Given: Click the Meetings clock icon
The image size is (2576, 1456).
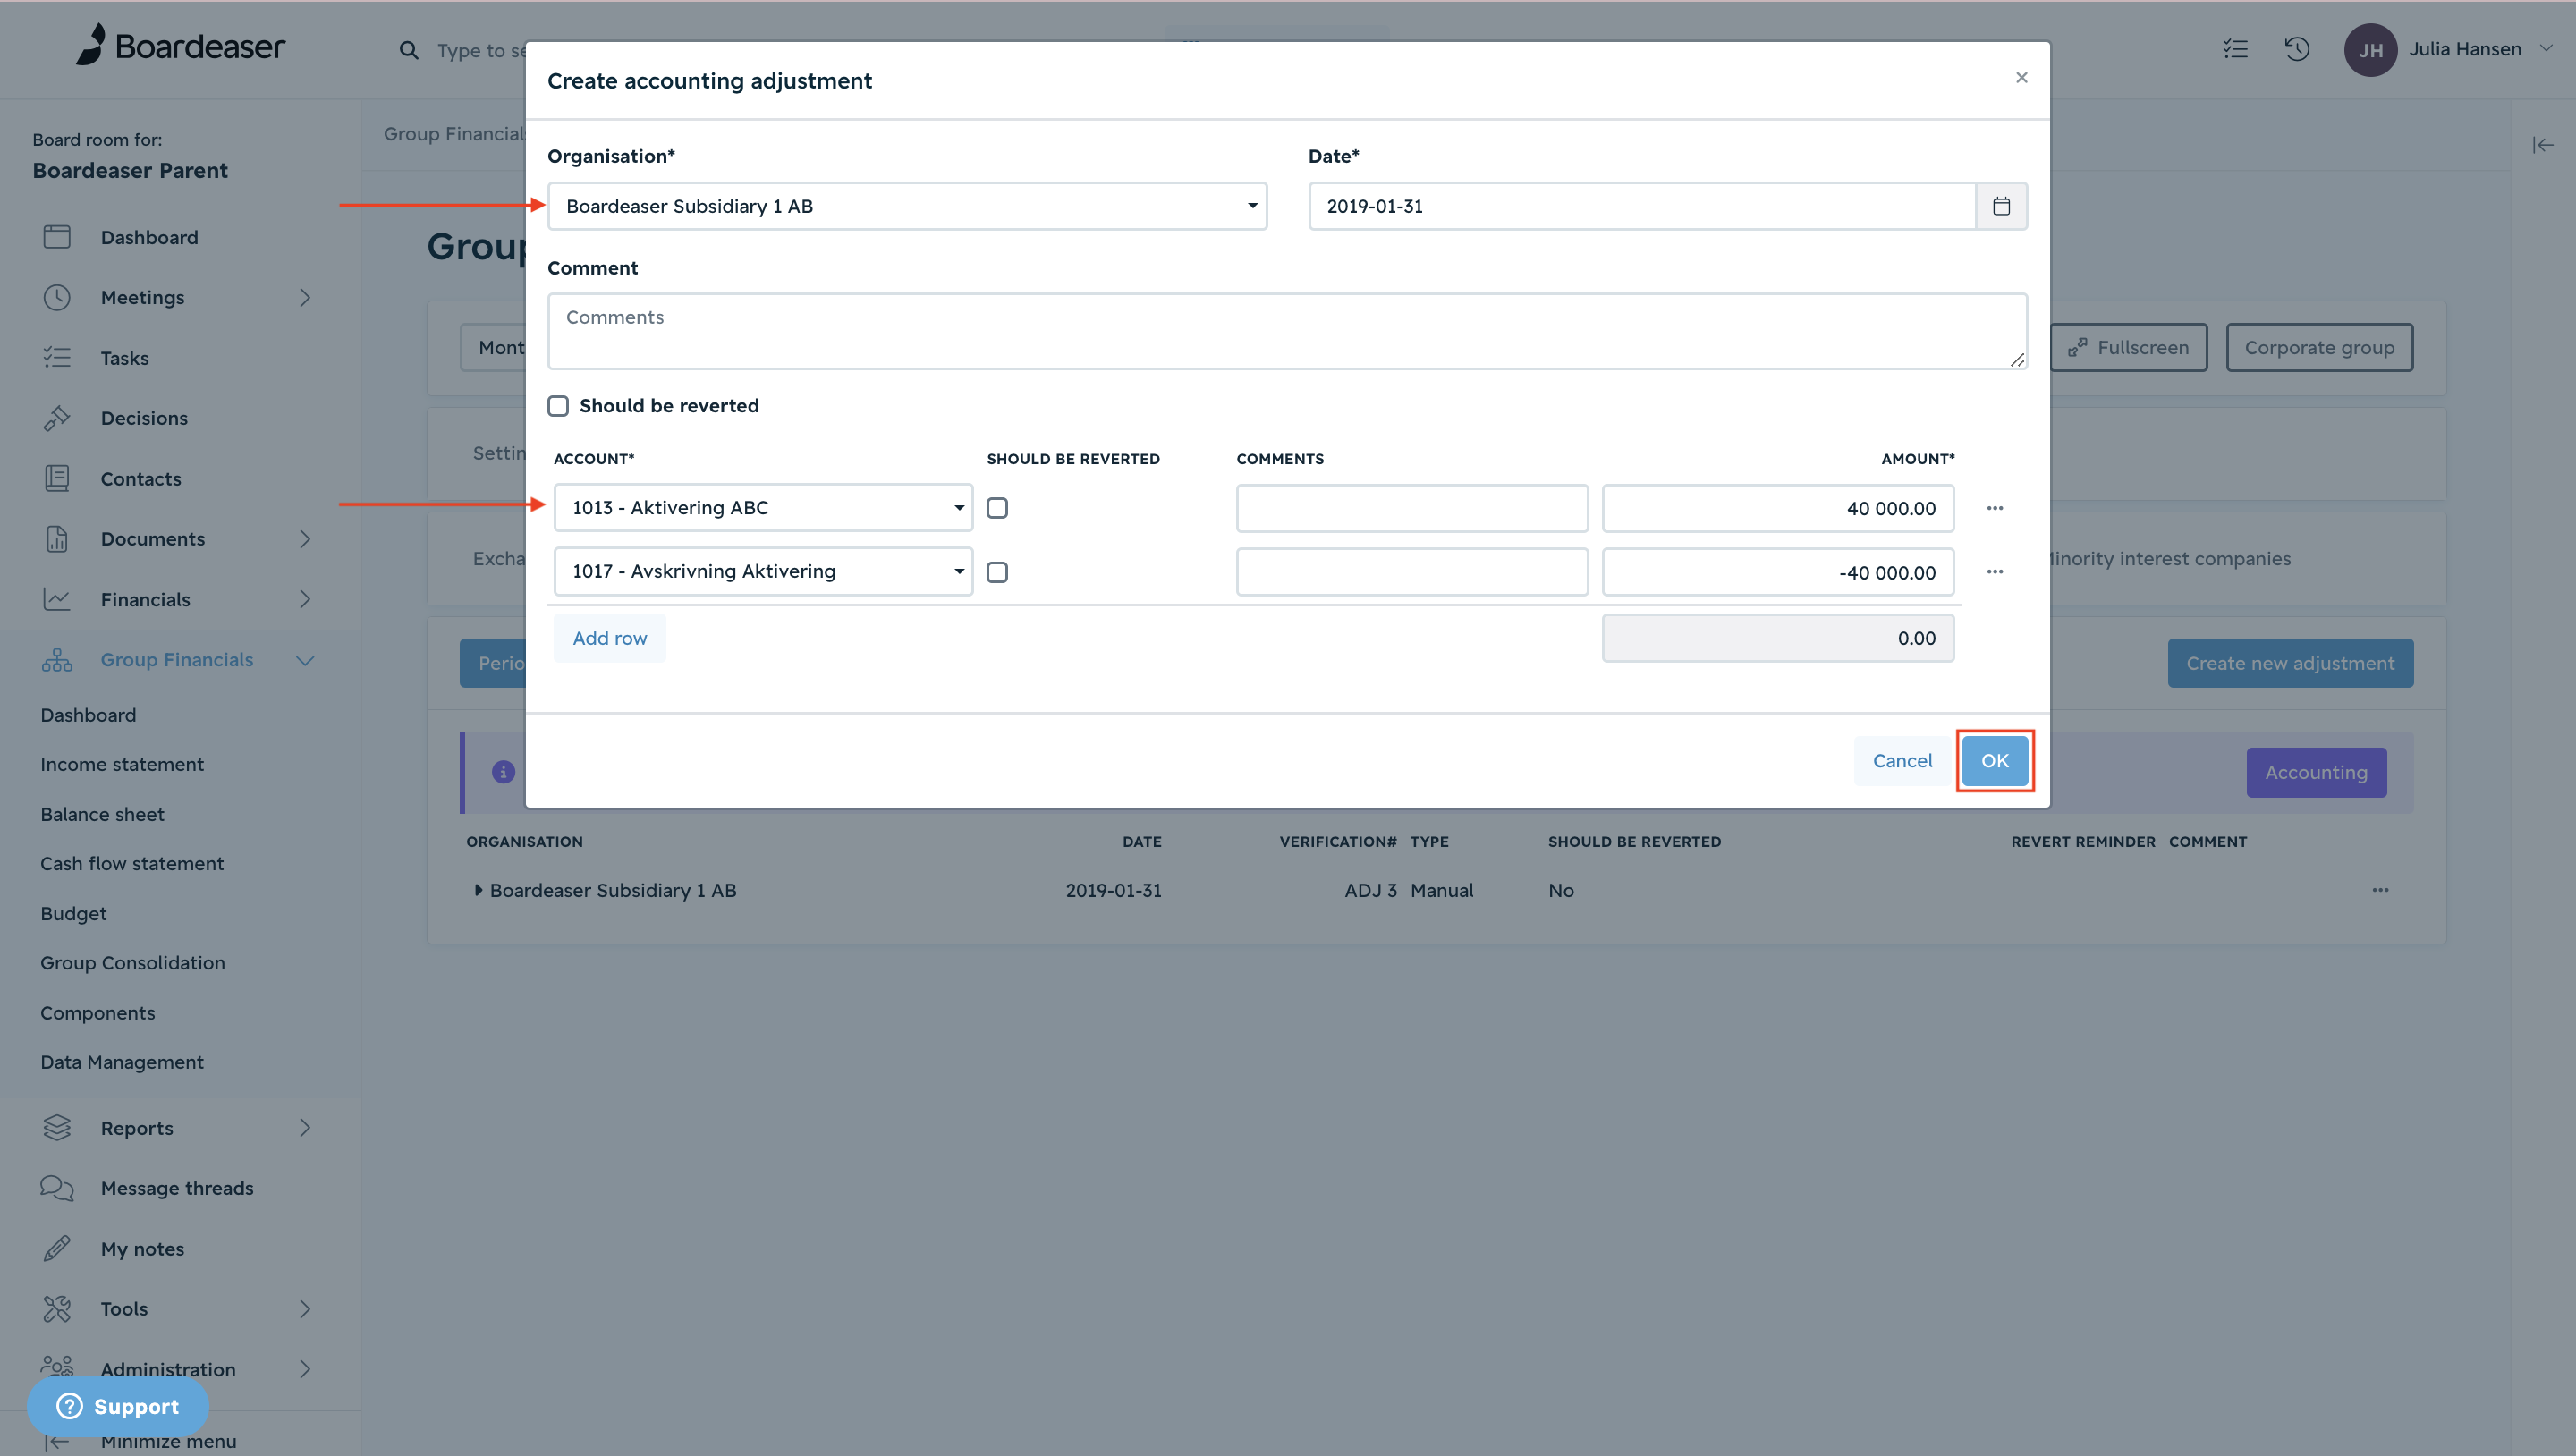Looking at the screenshot, I should 57,297.
